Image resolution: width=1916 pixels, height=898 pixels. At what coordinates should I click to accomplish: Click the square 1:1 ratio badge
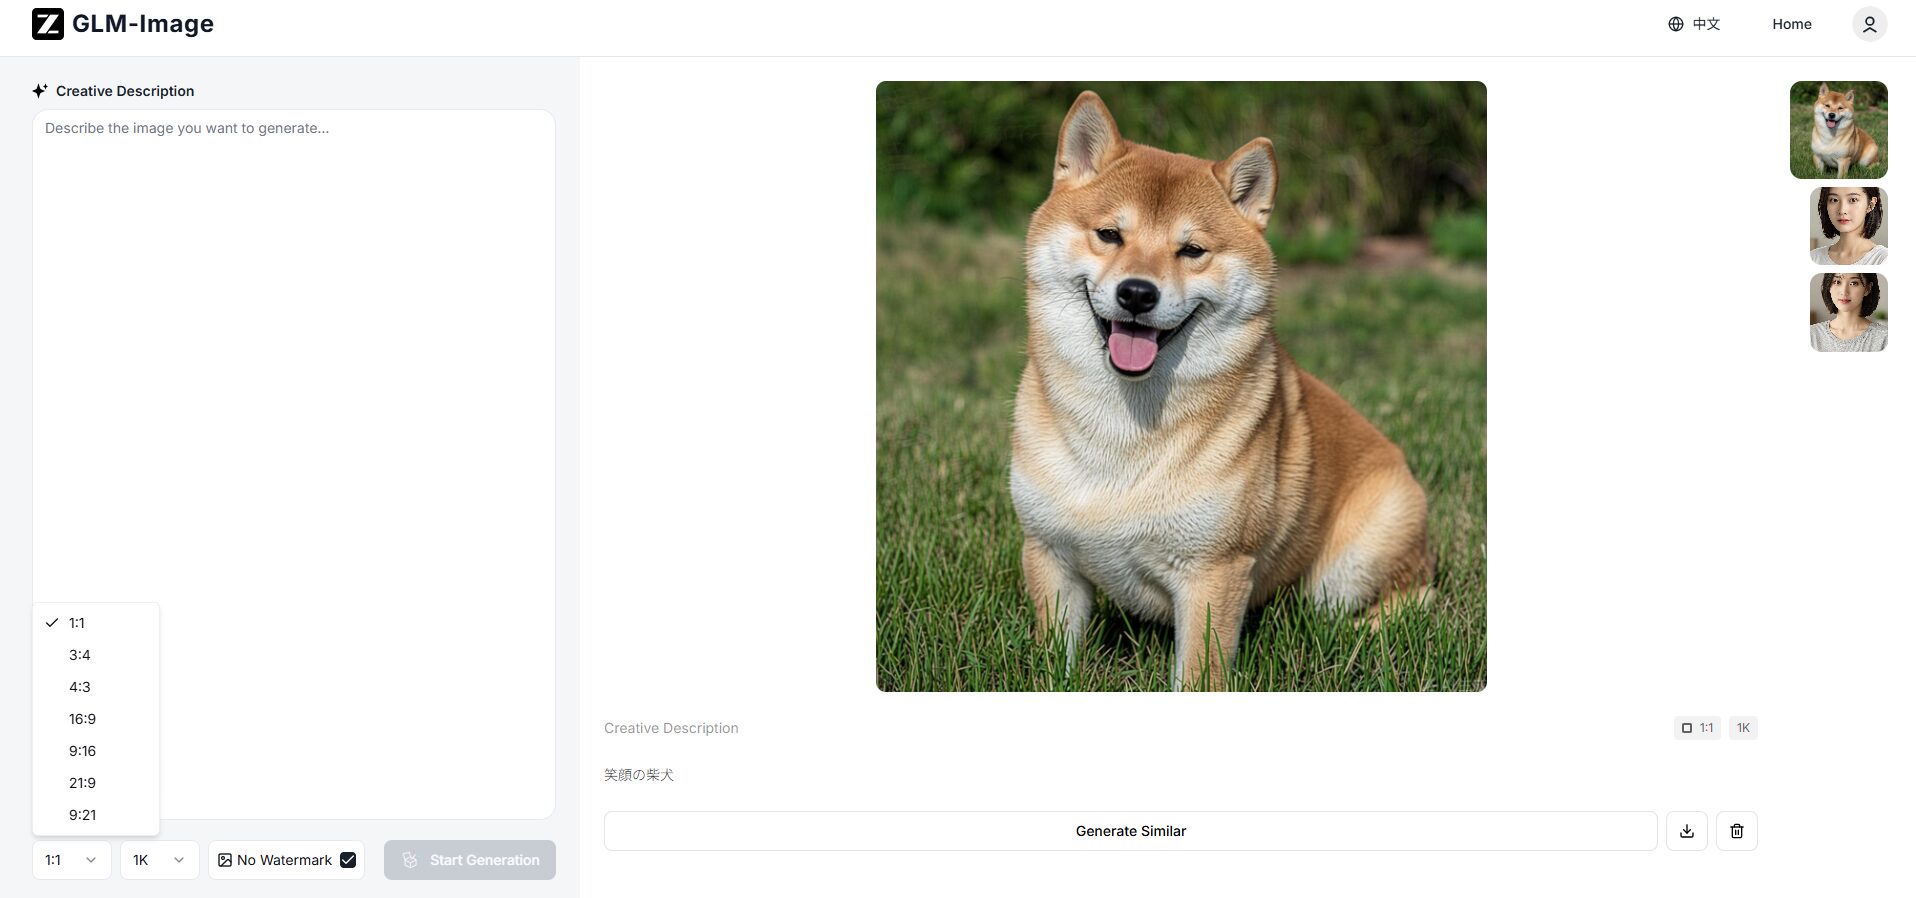point(1696,728)
